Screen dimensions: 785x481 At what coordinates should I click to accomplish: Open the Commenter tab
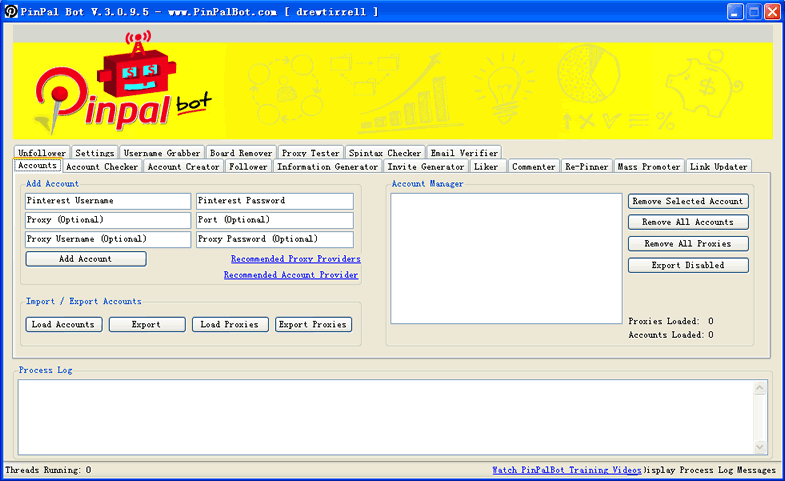tap(534, 167)
